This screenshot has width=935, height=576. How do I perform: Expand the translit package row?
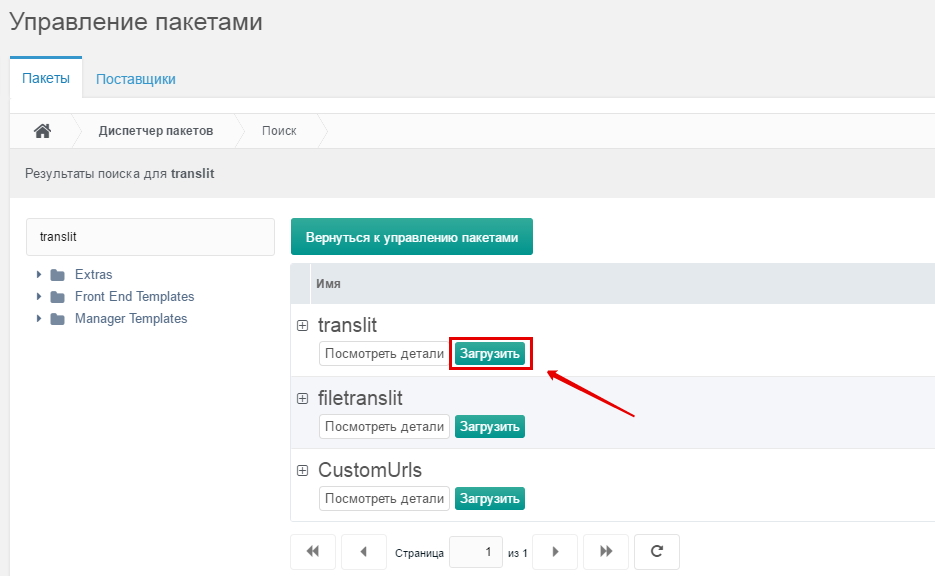tap(302, 326)
